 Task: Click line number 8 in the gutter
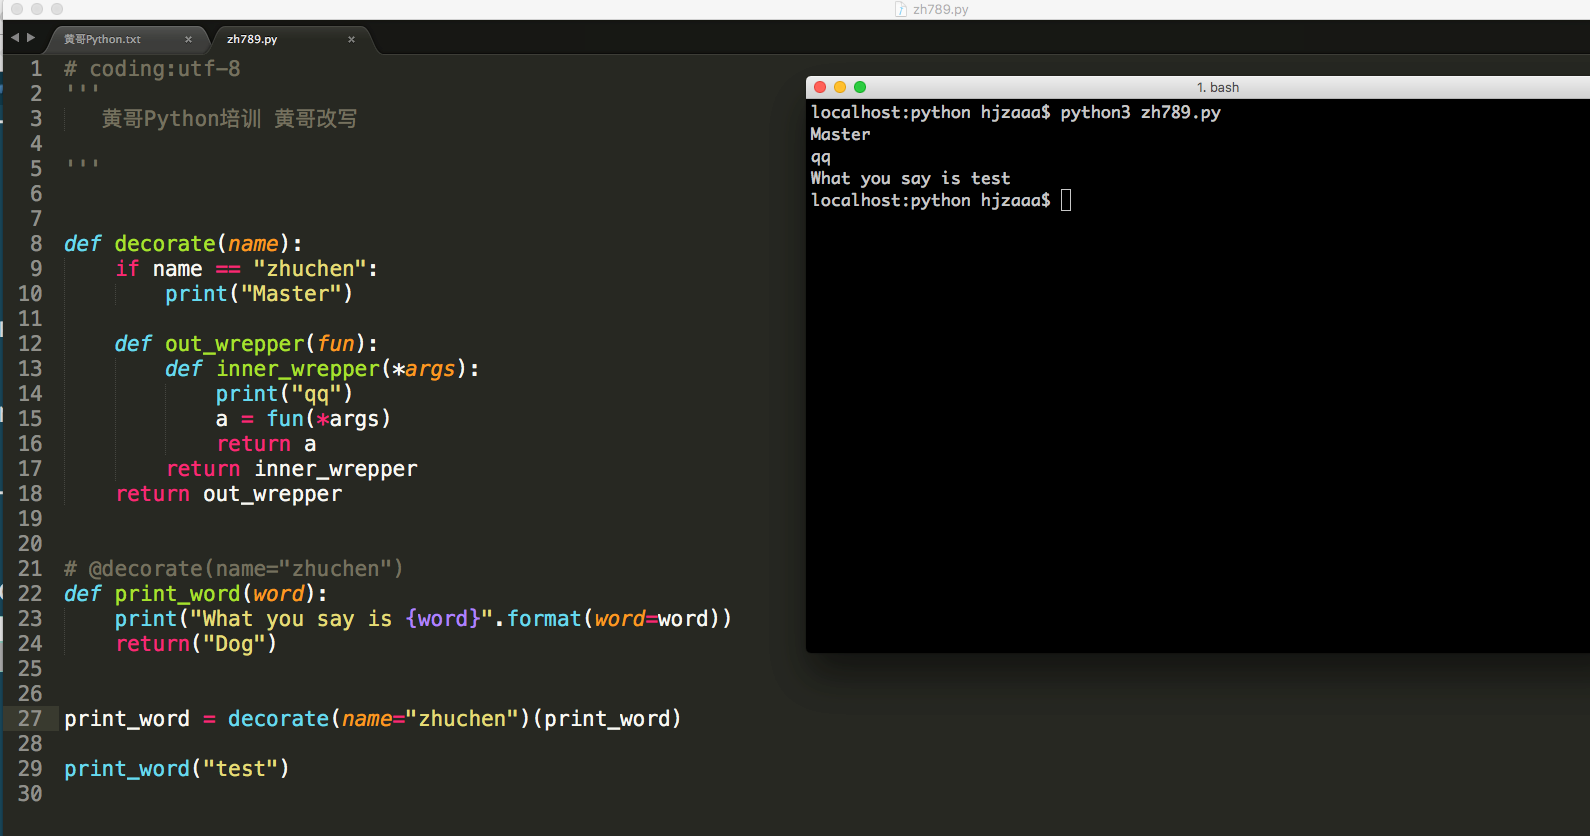36,244
